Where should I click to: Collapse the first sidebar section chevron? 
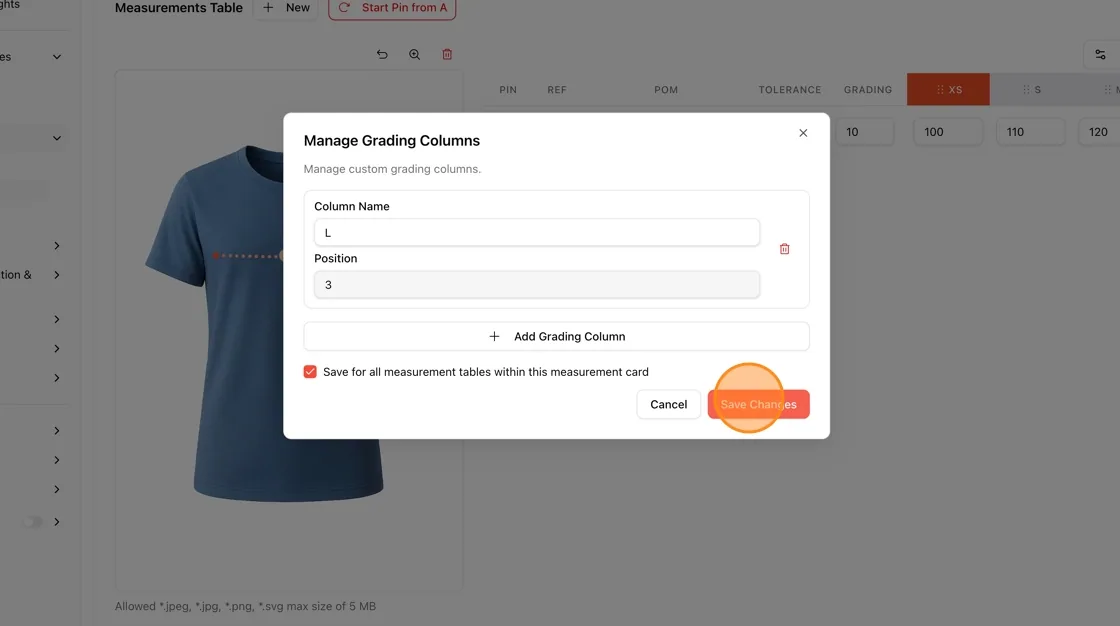tap(56, 56)
